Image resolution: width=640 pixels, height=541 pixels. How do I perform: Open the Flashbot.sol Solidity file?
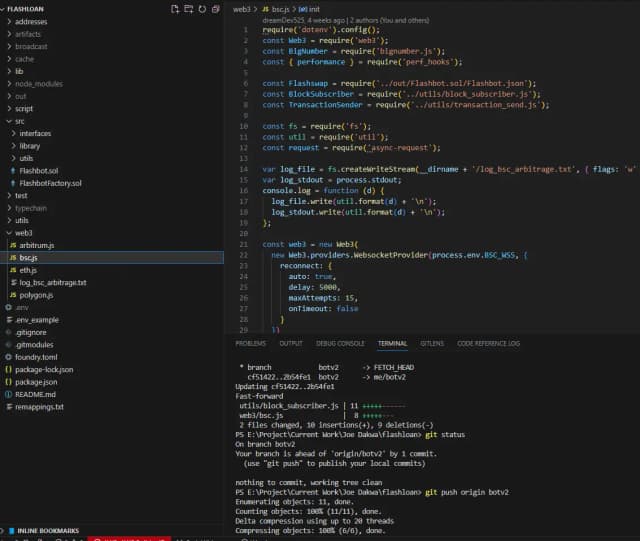tap(38, 171)
